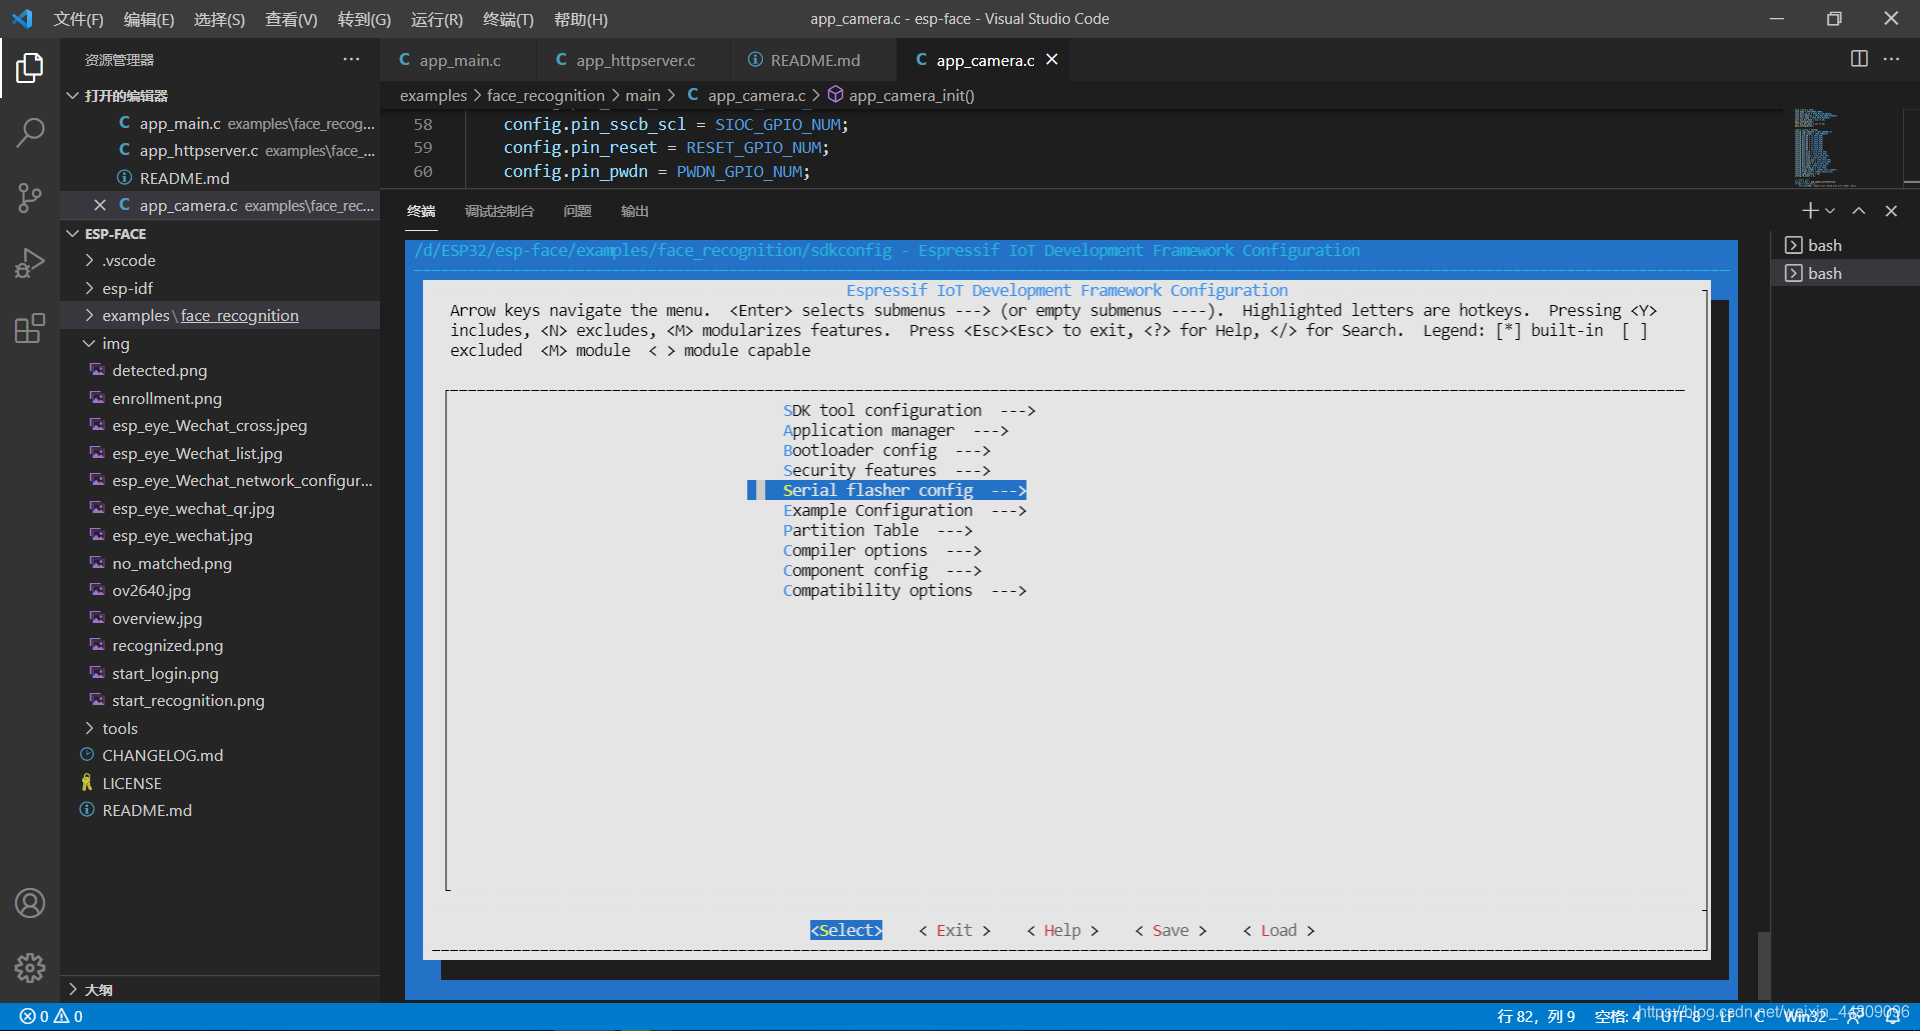The height and width of the screenshot is (1031, 1920).
Task: Open Explorer panel more actions ellipsis
Action: pyautogui.click(x=351, y=59)
